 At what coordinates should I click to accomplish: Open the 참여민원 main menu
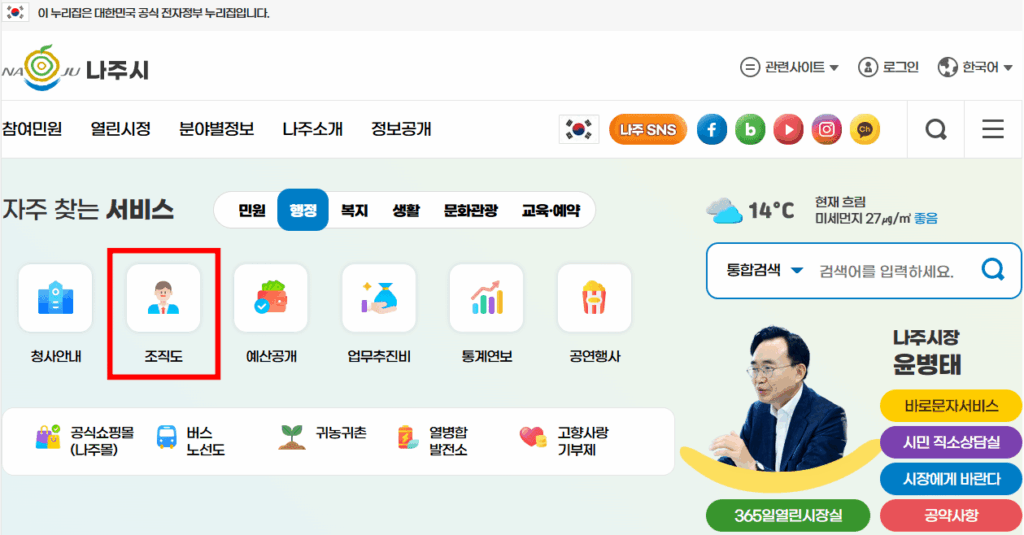tap(32, 129)
